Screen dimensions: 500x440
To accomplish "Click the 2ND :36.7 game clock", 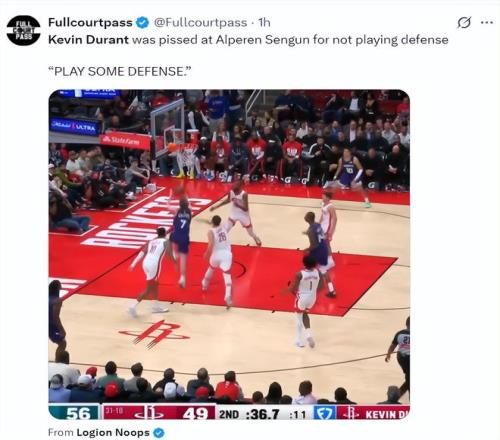I will pos(249,414).
